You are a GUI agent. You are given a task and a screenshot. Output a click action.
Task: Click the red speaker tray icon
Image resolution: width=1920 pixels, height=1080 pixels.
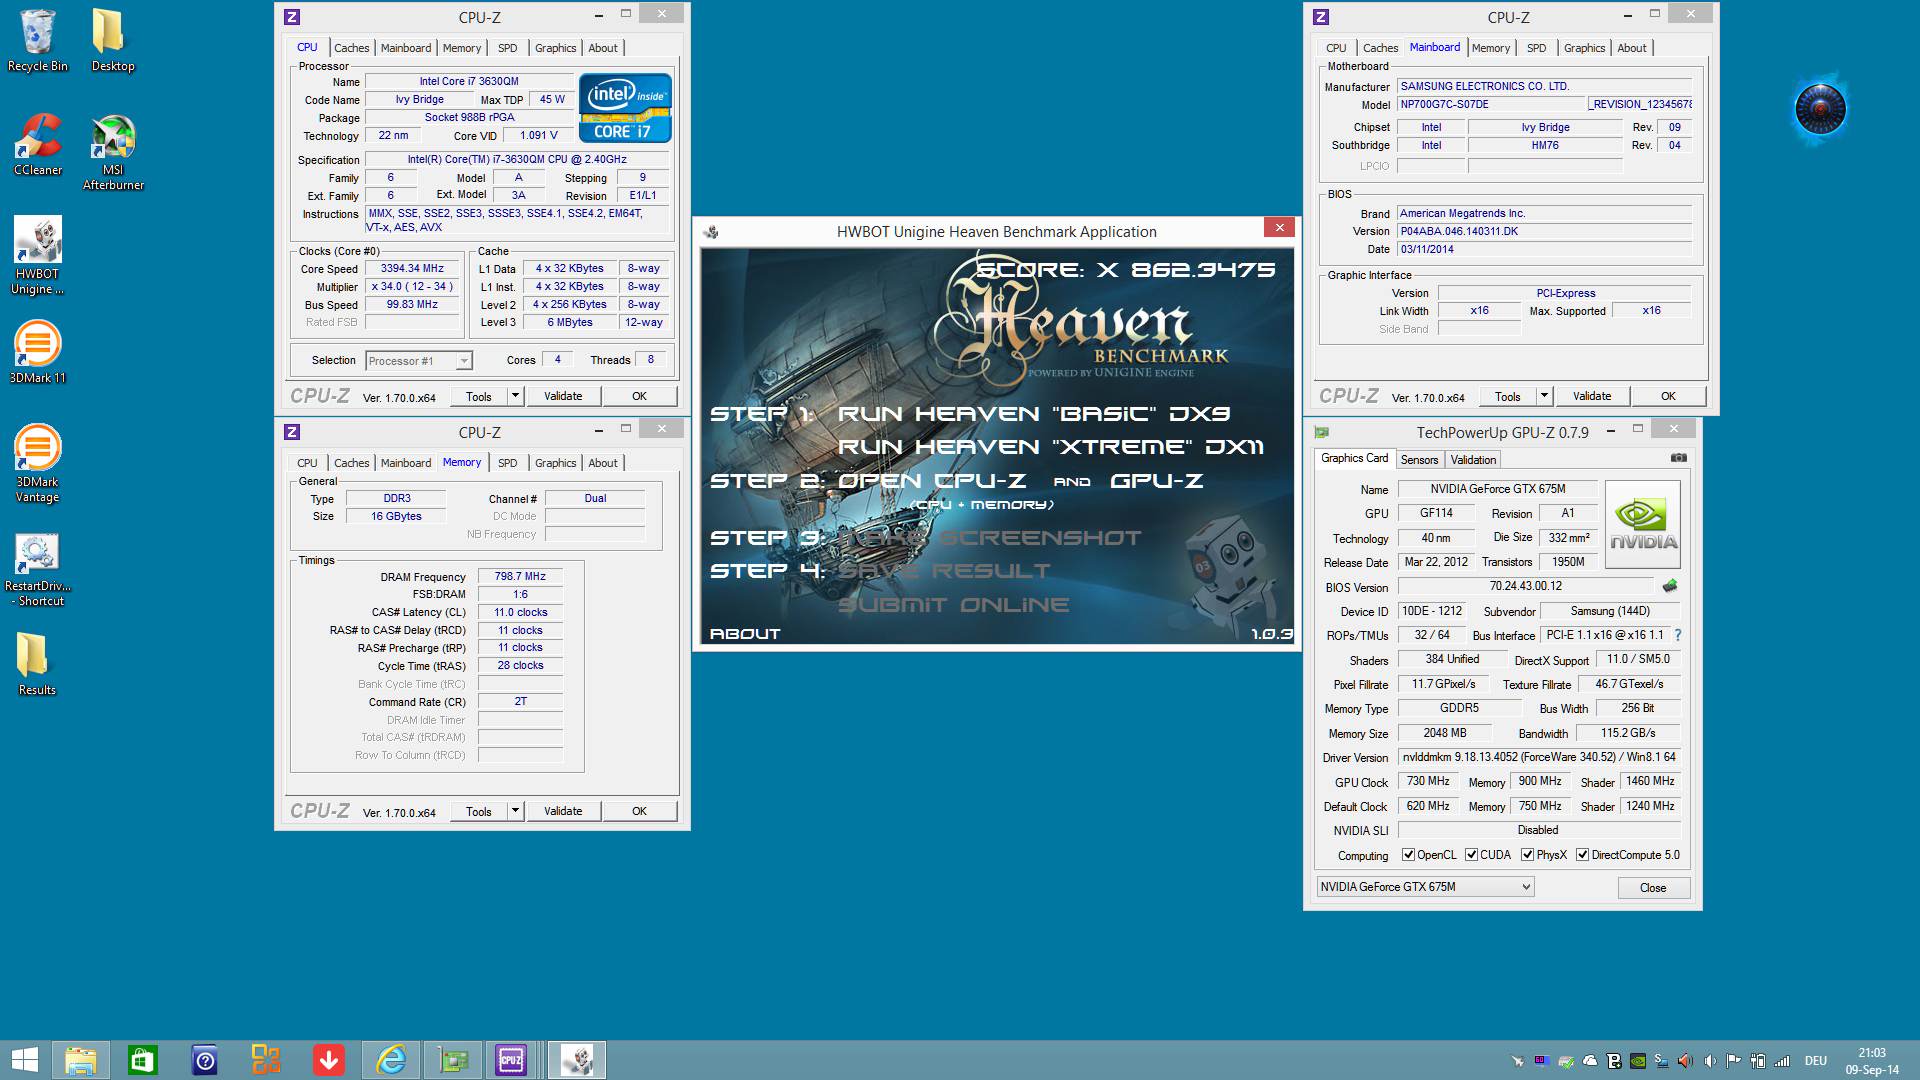(1685, 1061)
